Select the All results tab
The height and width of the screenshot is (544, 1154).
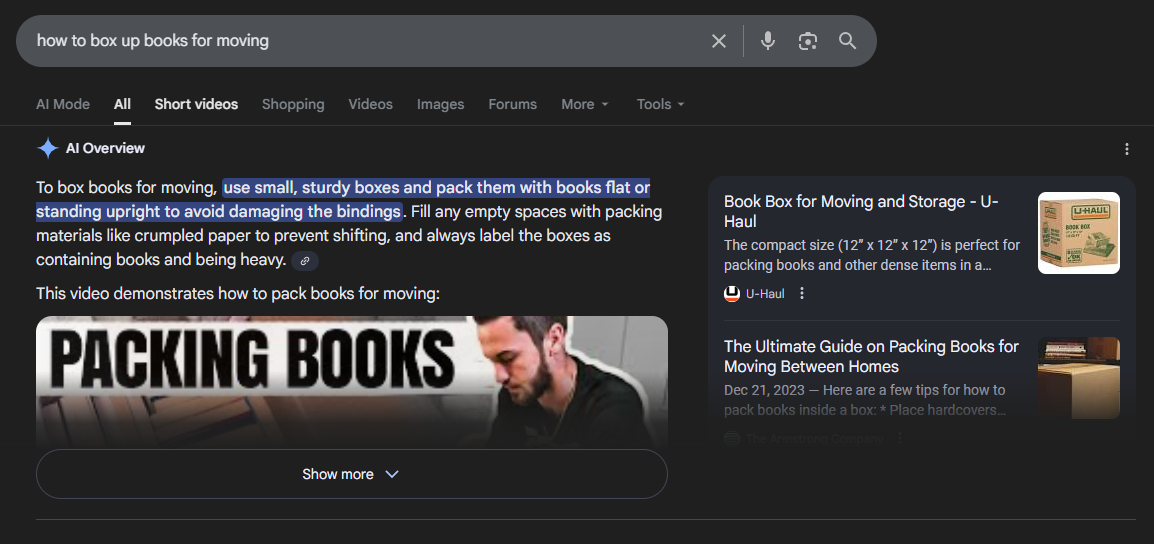point(122,105)
